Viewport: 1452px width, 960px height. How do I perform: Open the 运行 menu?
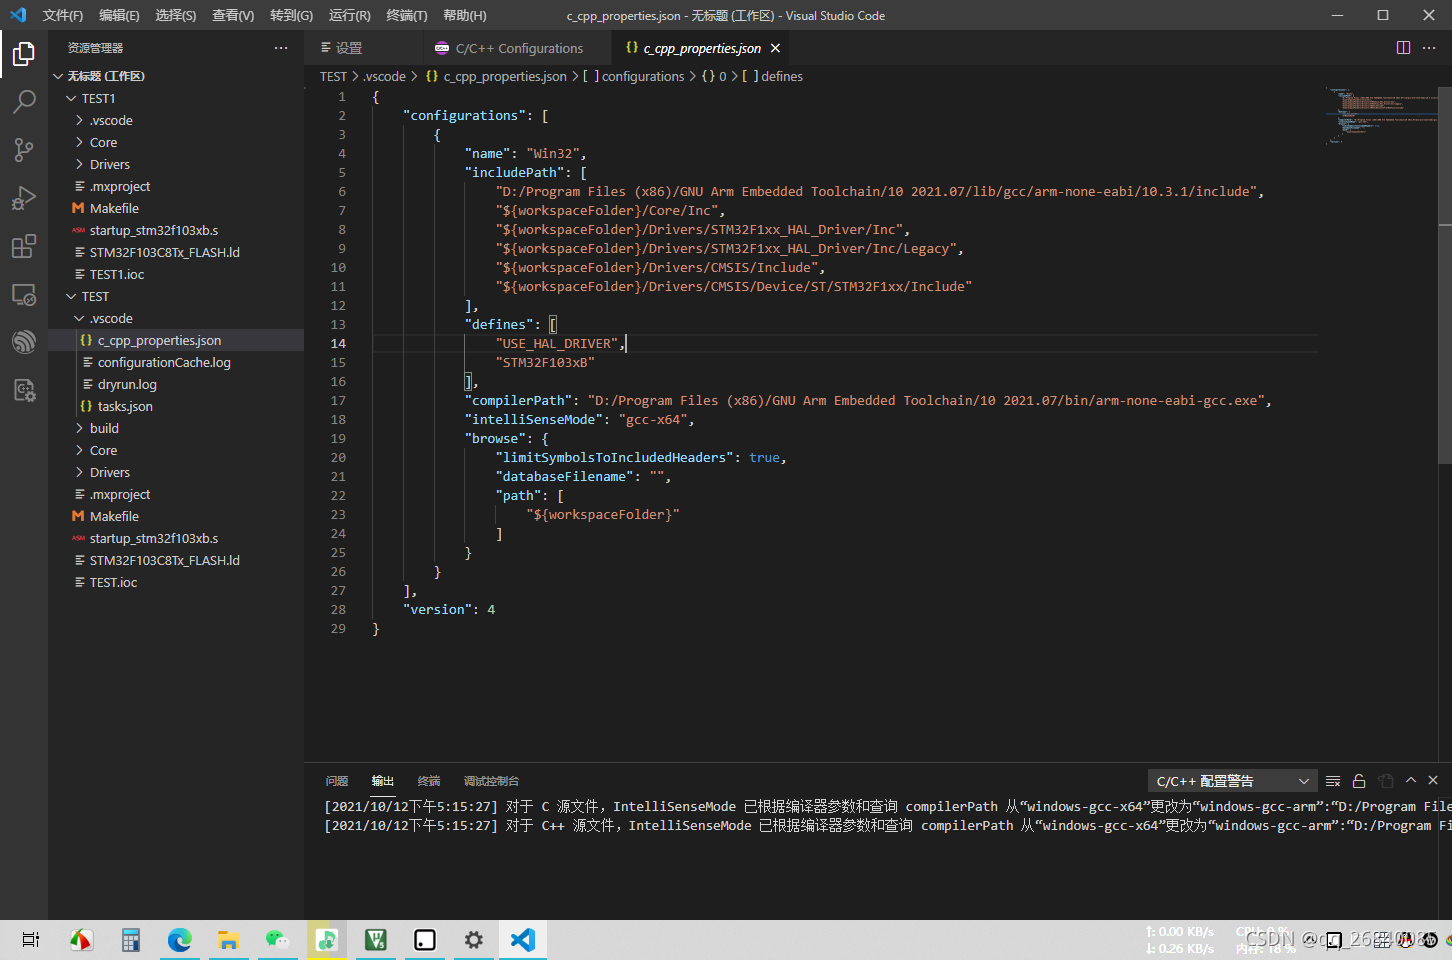click(x=347, y=15)
